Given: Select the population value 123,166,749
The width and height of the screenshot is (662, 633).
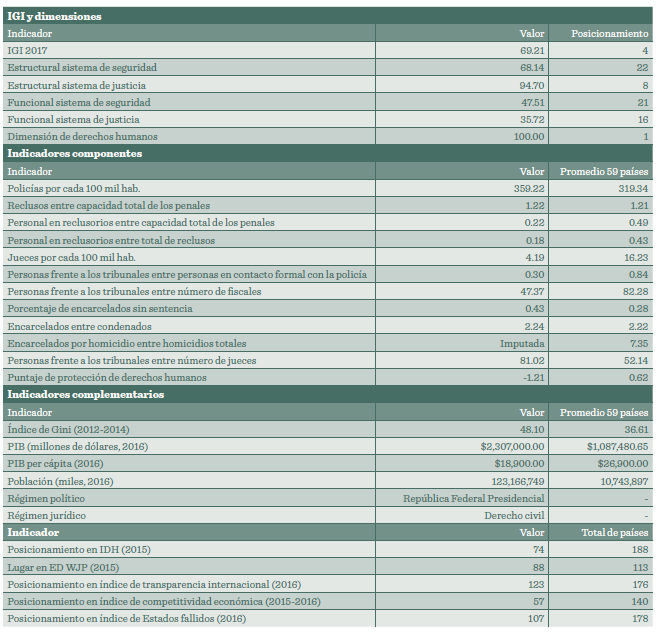Looking at the screenshot, I should (x=518, y=481).
